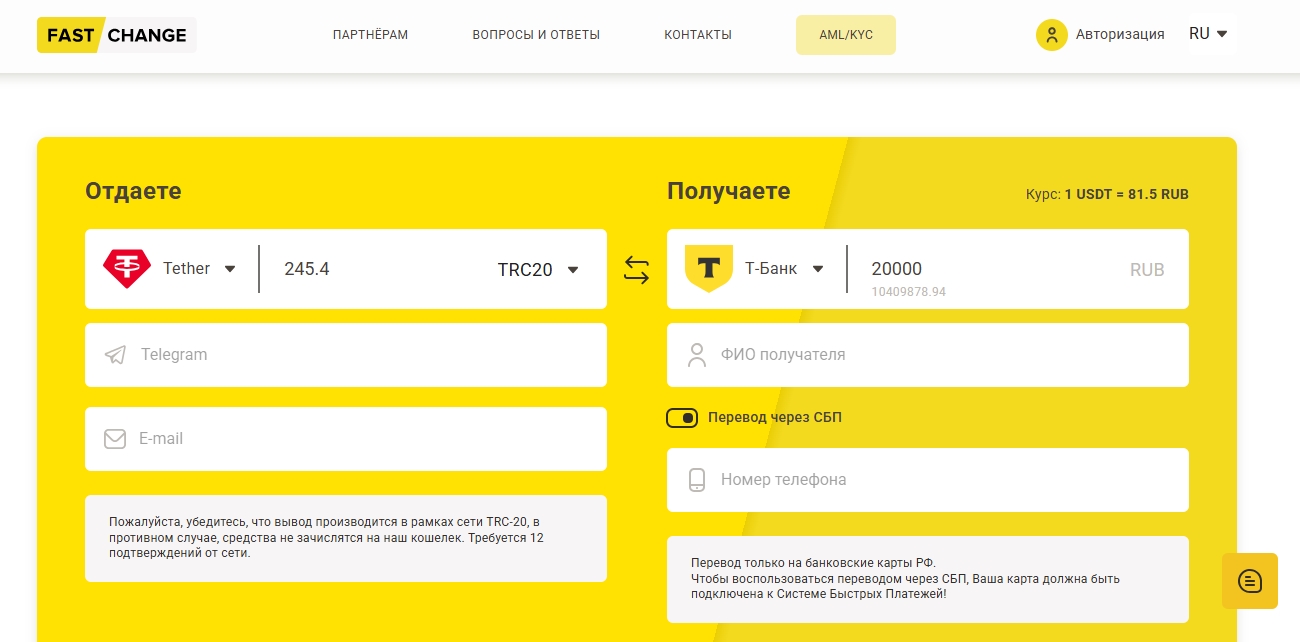
Task: Click the rate text 1 USDT = 81.5 RUB
Action: [x=1126, y=194]
